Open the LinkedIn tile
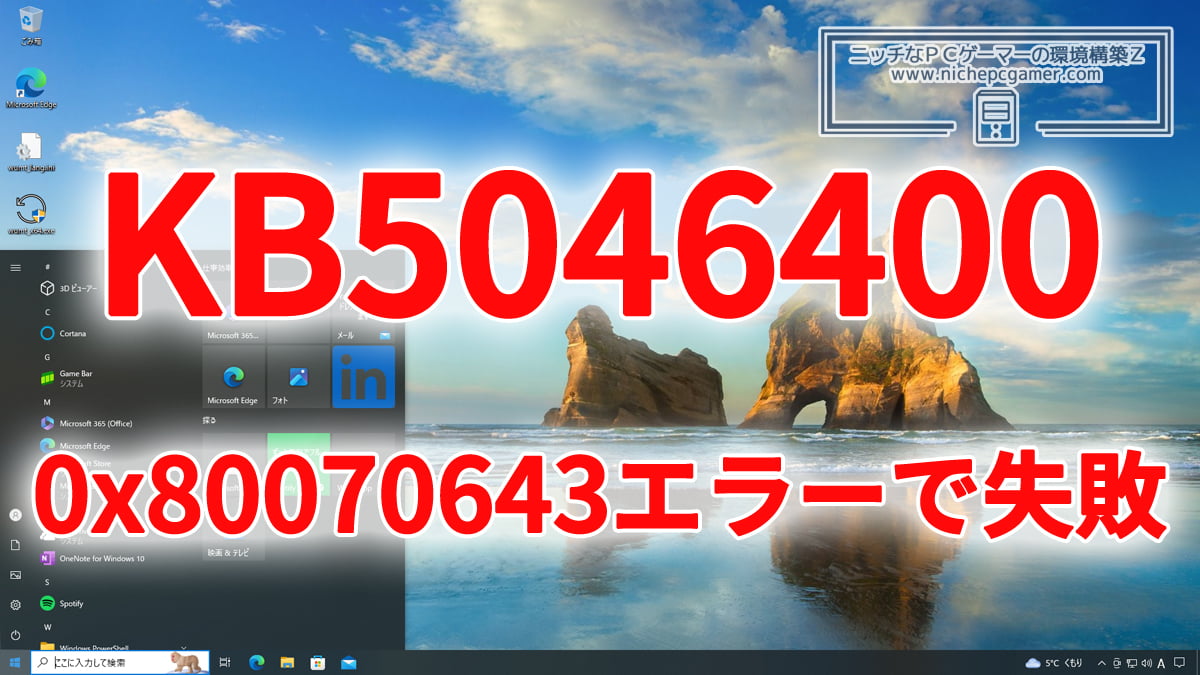The width and height of the screenshot is (1200, 675). tap(364, 377)
